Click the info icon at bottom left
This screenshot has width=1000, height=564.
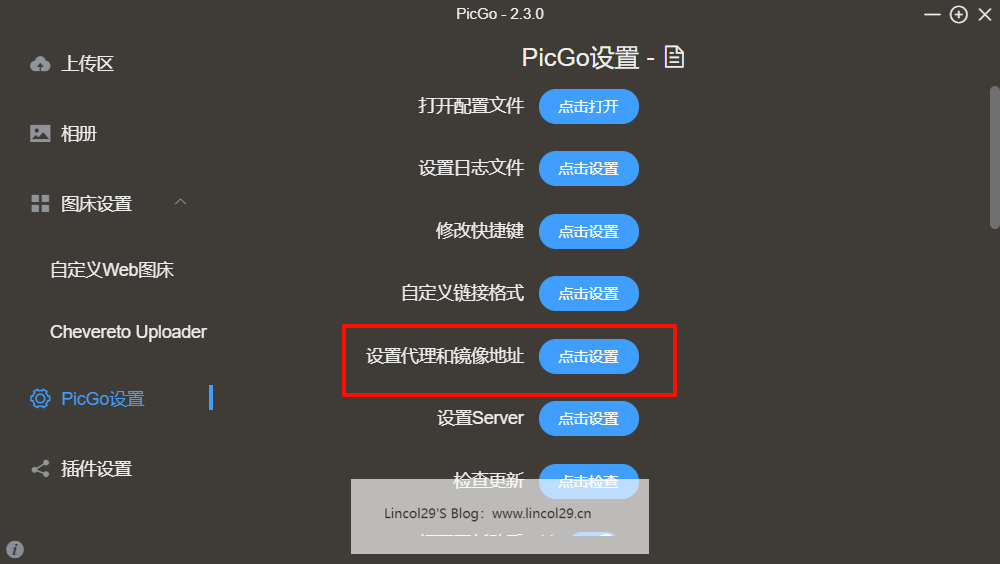coord(15,549)
